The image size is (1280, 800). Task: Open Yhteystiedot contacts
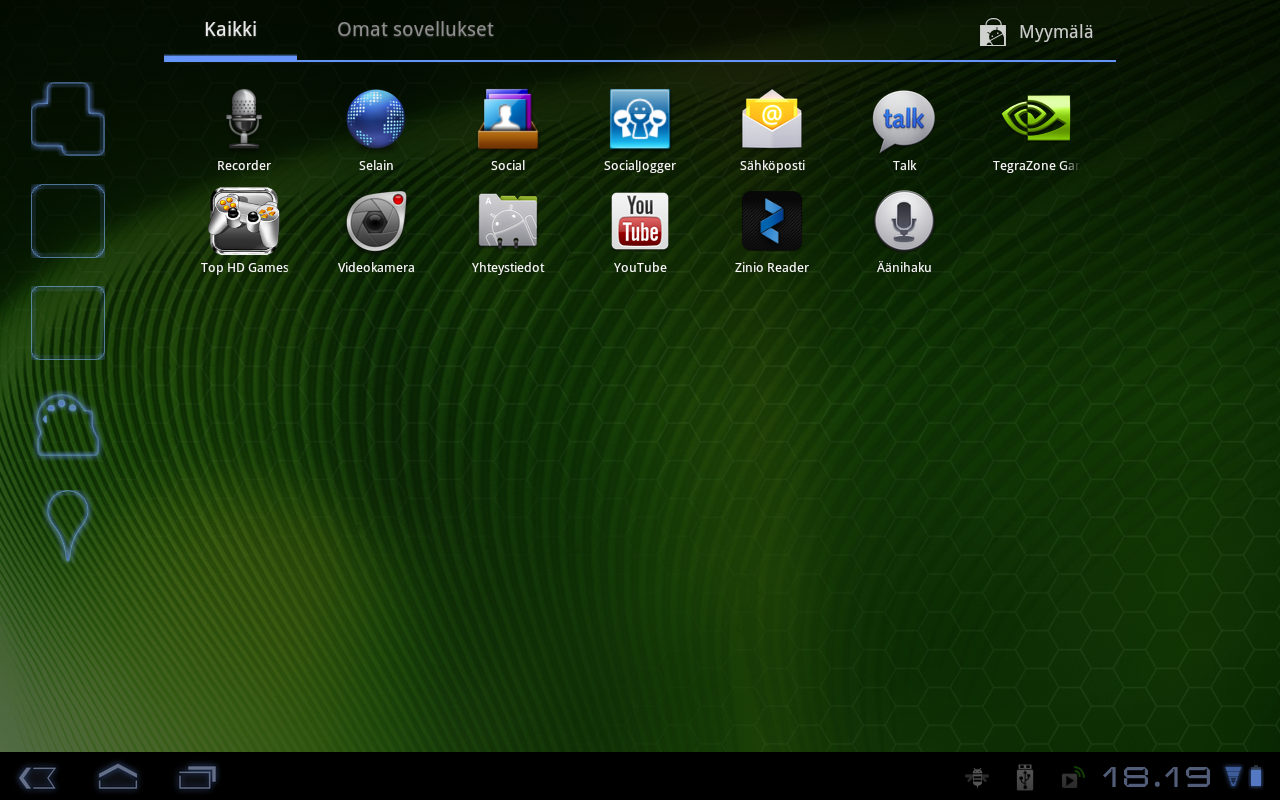[x=508, y=232]
